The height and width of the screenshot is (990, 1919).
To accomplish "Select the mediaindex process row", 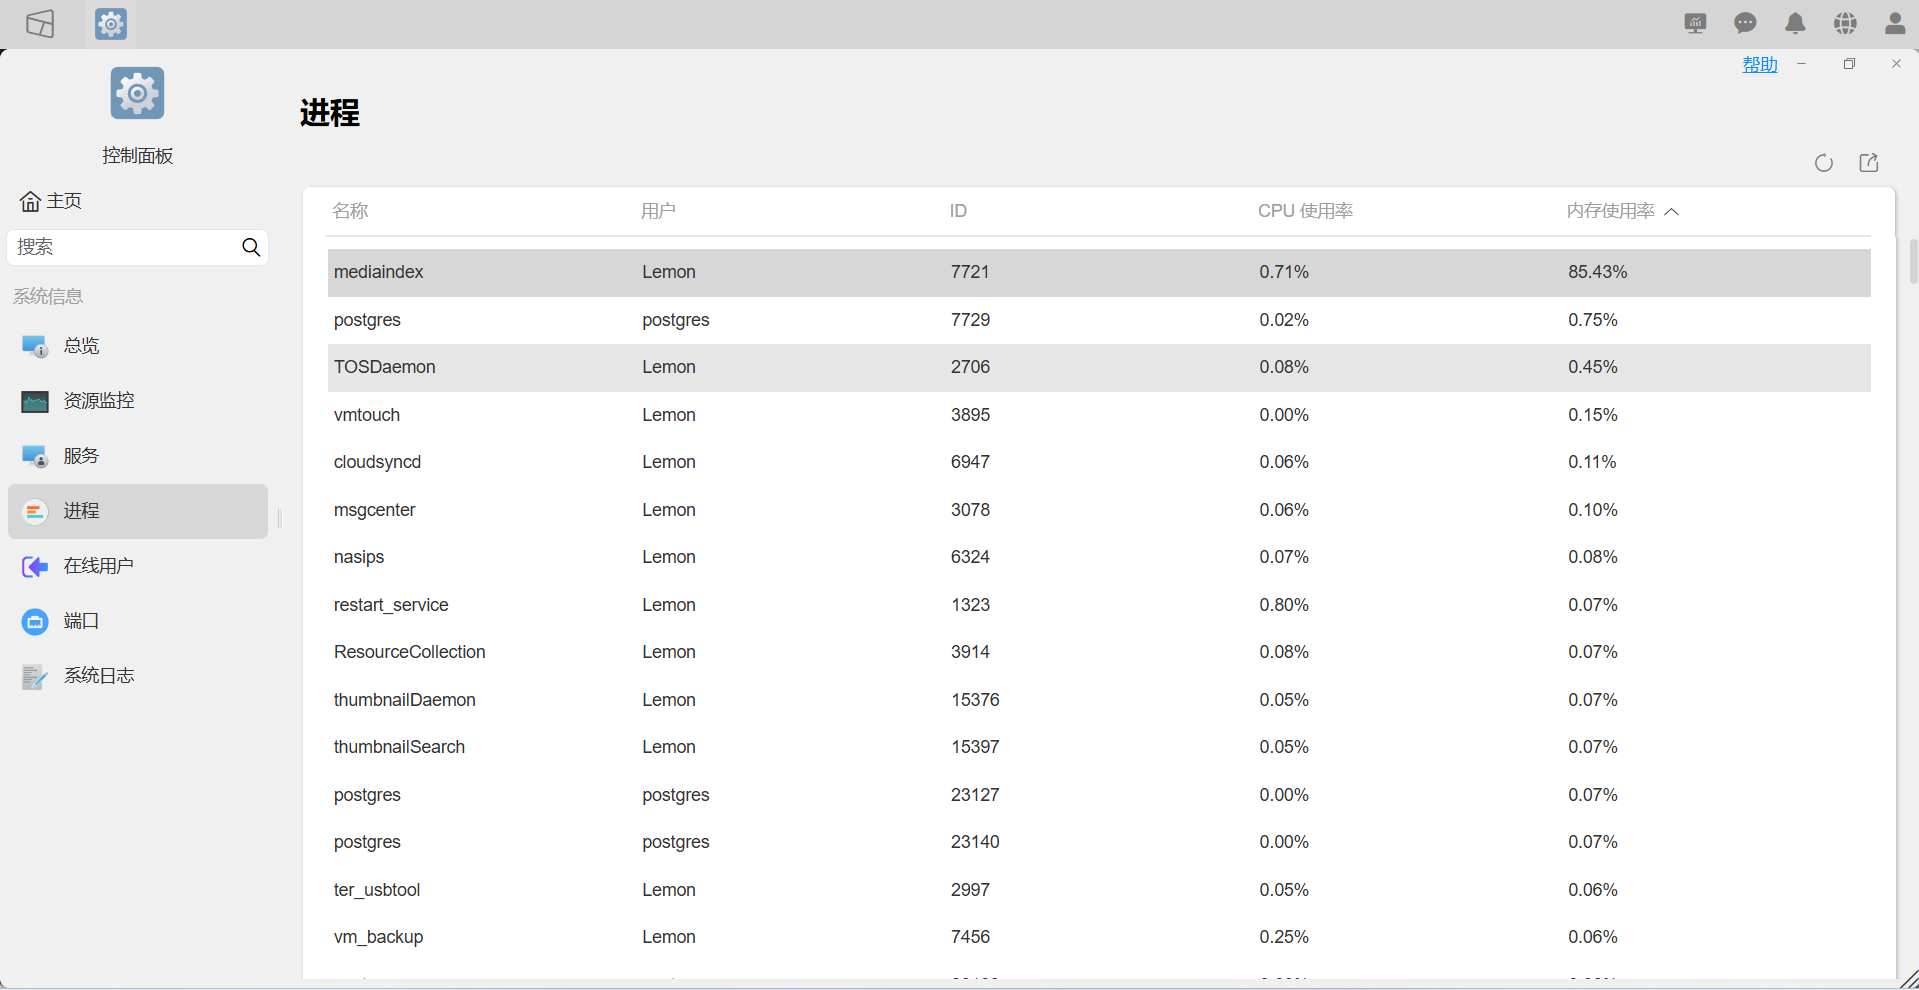I will tap(1099, 272).
